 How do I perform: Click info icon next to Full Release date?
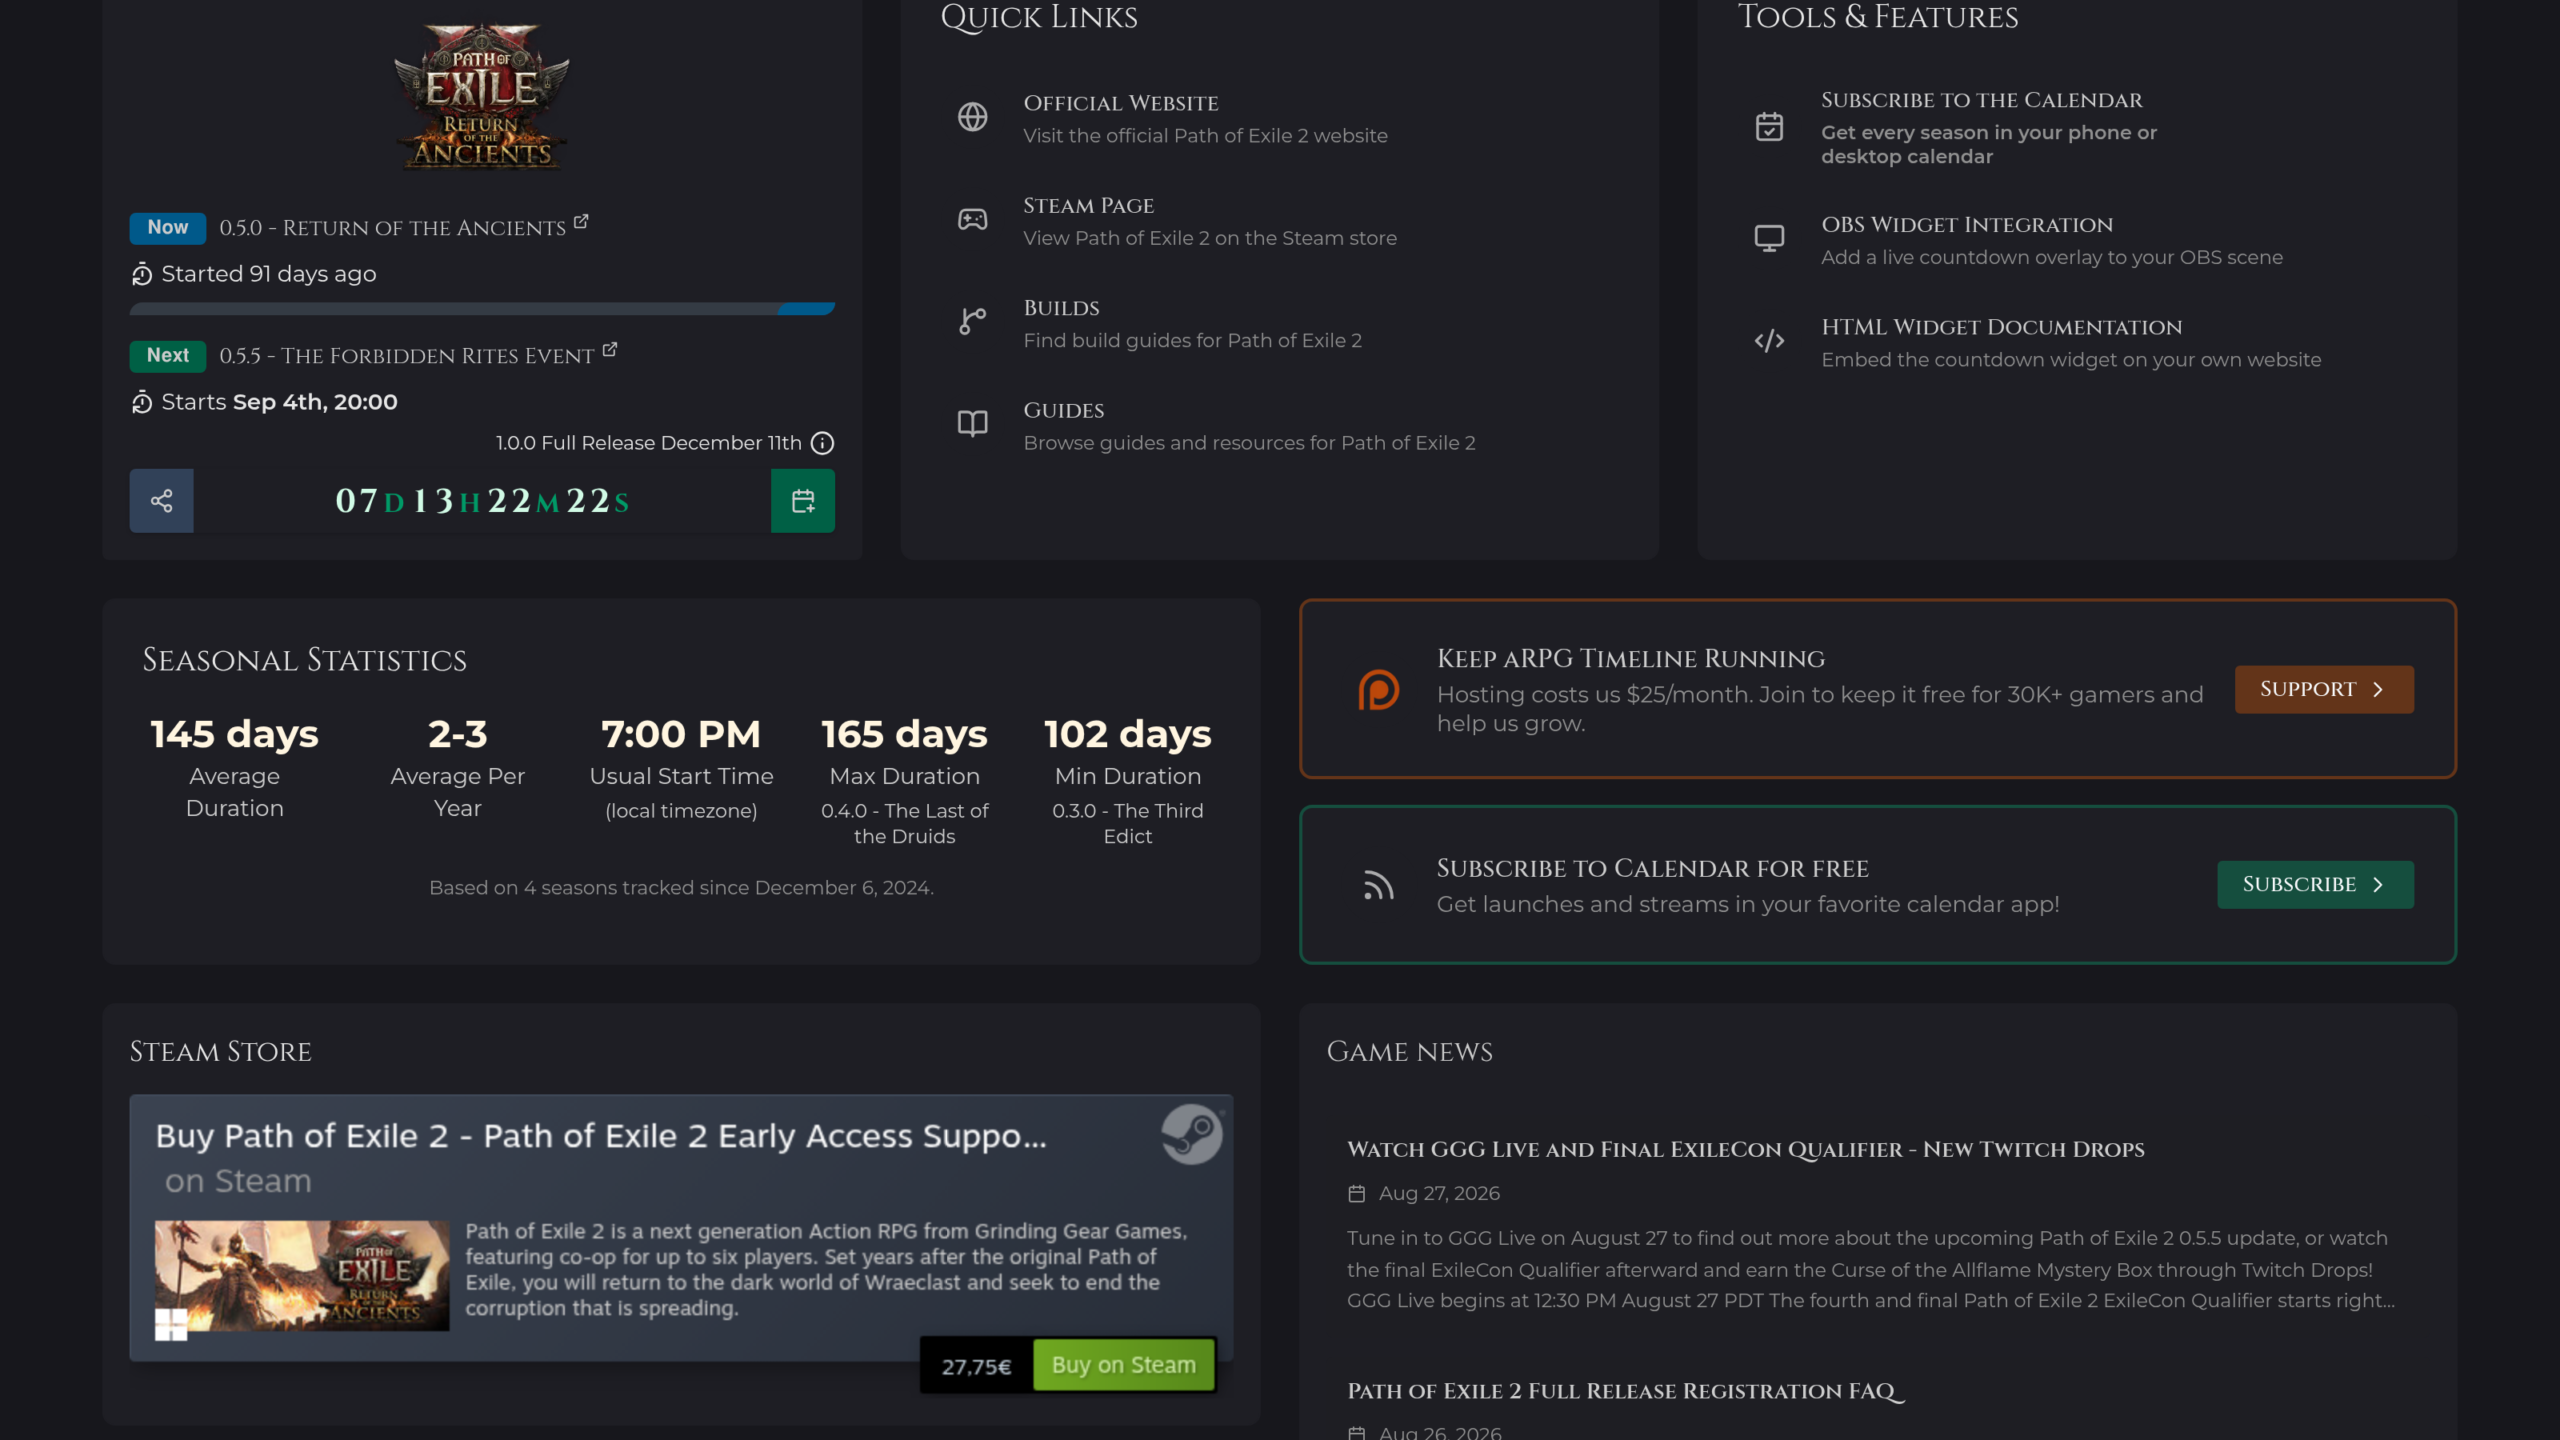(822, 443)
